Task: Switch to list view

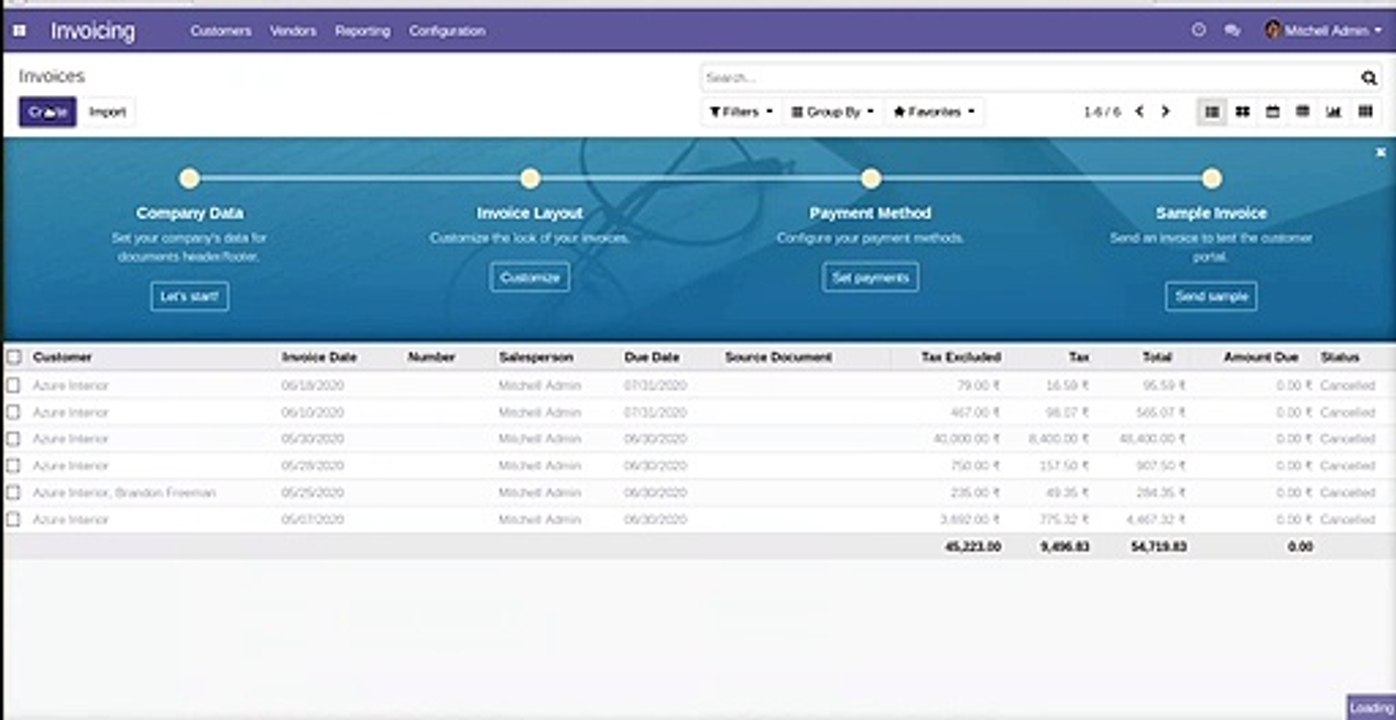Action: point(1212,112)
